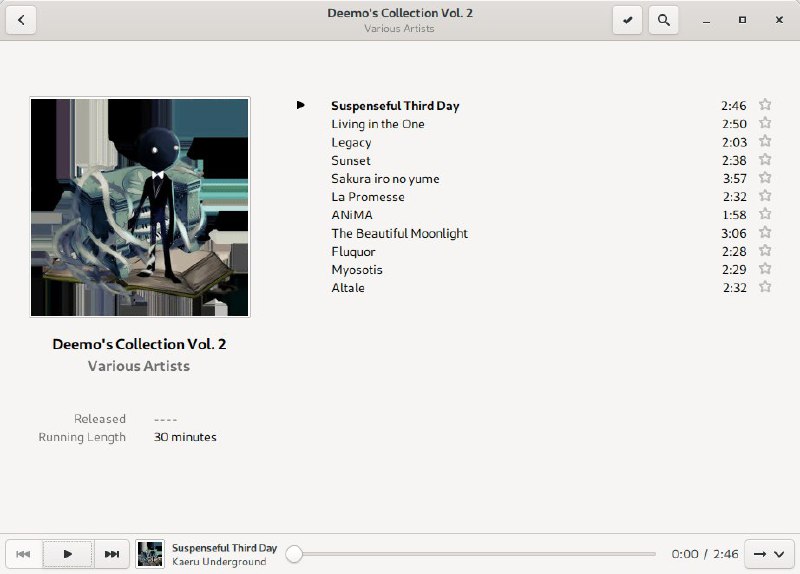This screenshot has width=800, height=574.
Task: Play the Fluquor song
Action: pos(353,252)
